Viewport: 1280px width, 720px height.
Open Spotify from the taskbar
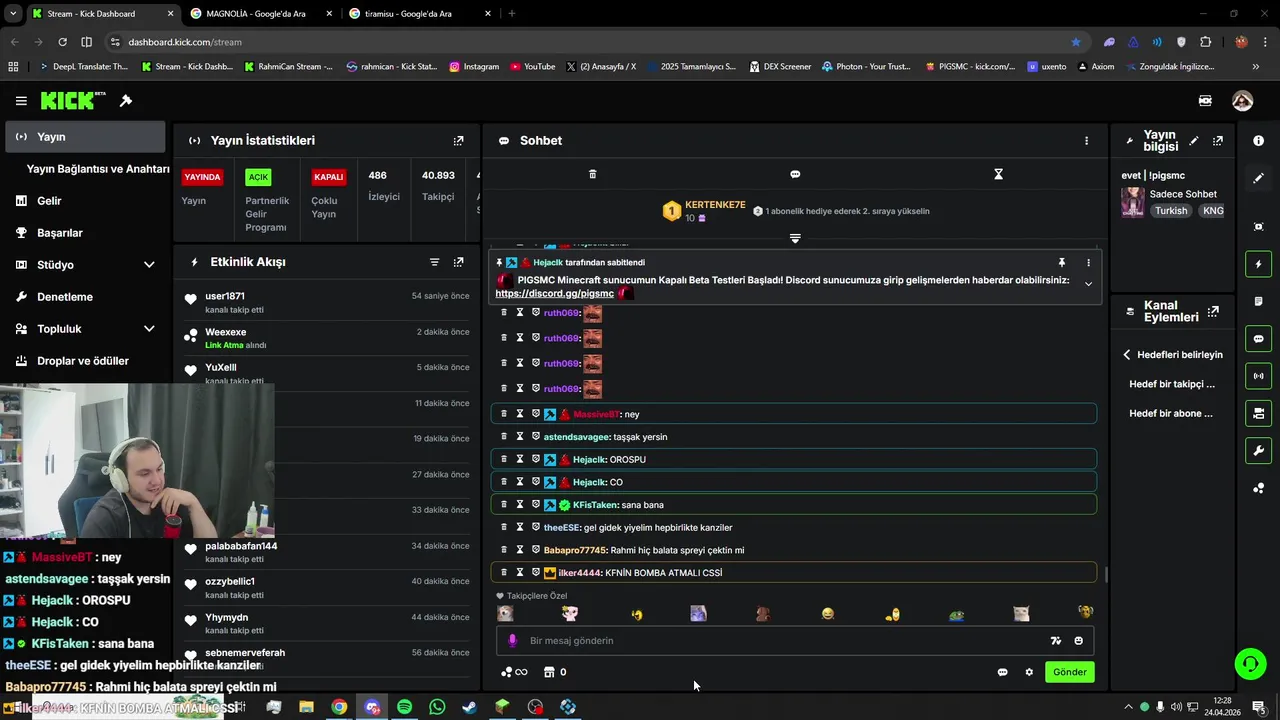click(x=404, y=707)
